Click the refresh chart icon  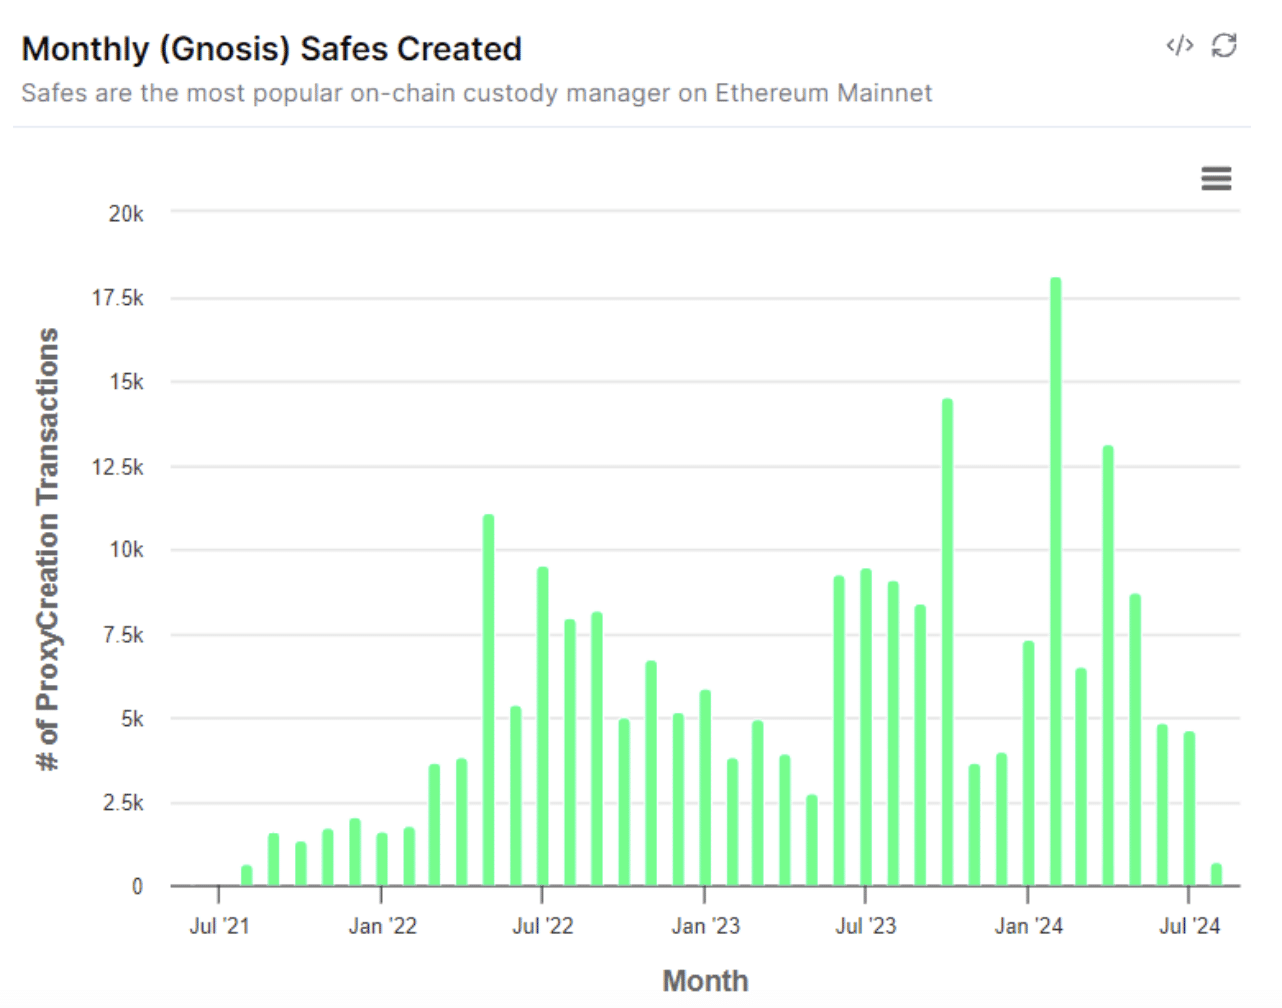click(1224, 45)
